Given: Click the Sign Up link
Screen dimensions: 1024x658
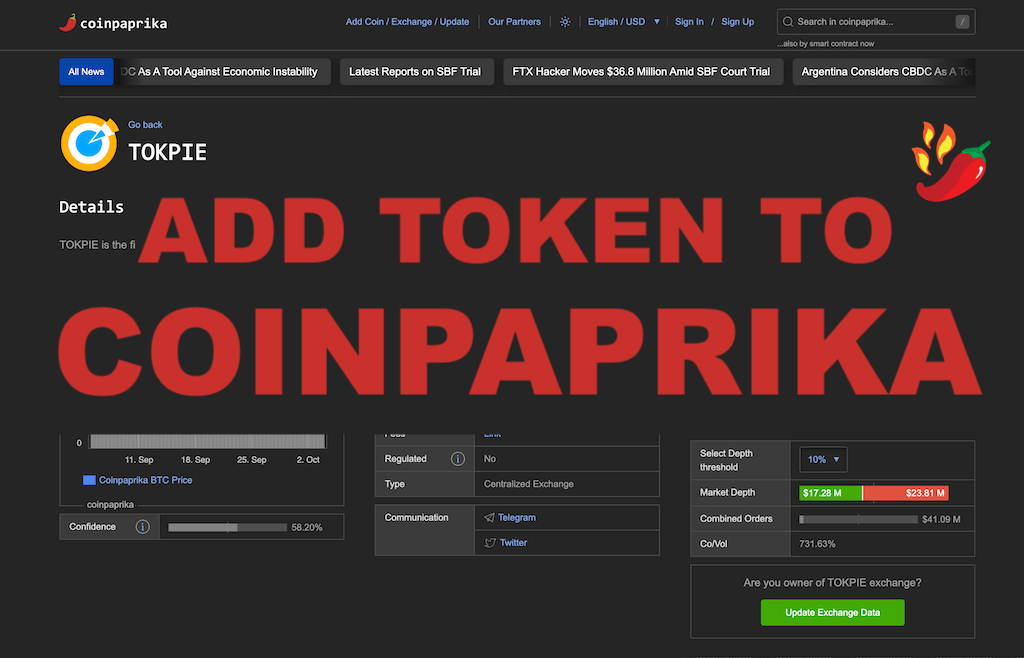Looking at the screenshot, I should 737,22.
